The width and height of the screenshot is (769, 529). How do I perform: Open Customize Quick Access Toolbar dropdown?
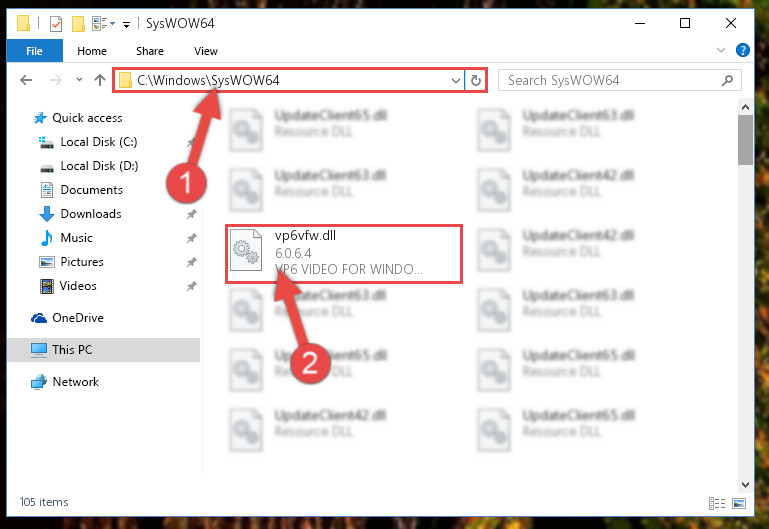point(127,25)
